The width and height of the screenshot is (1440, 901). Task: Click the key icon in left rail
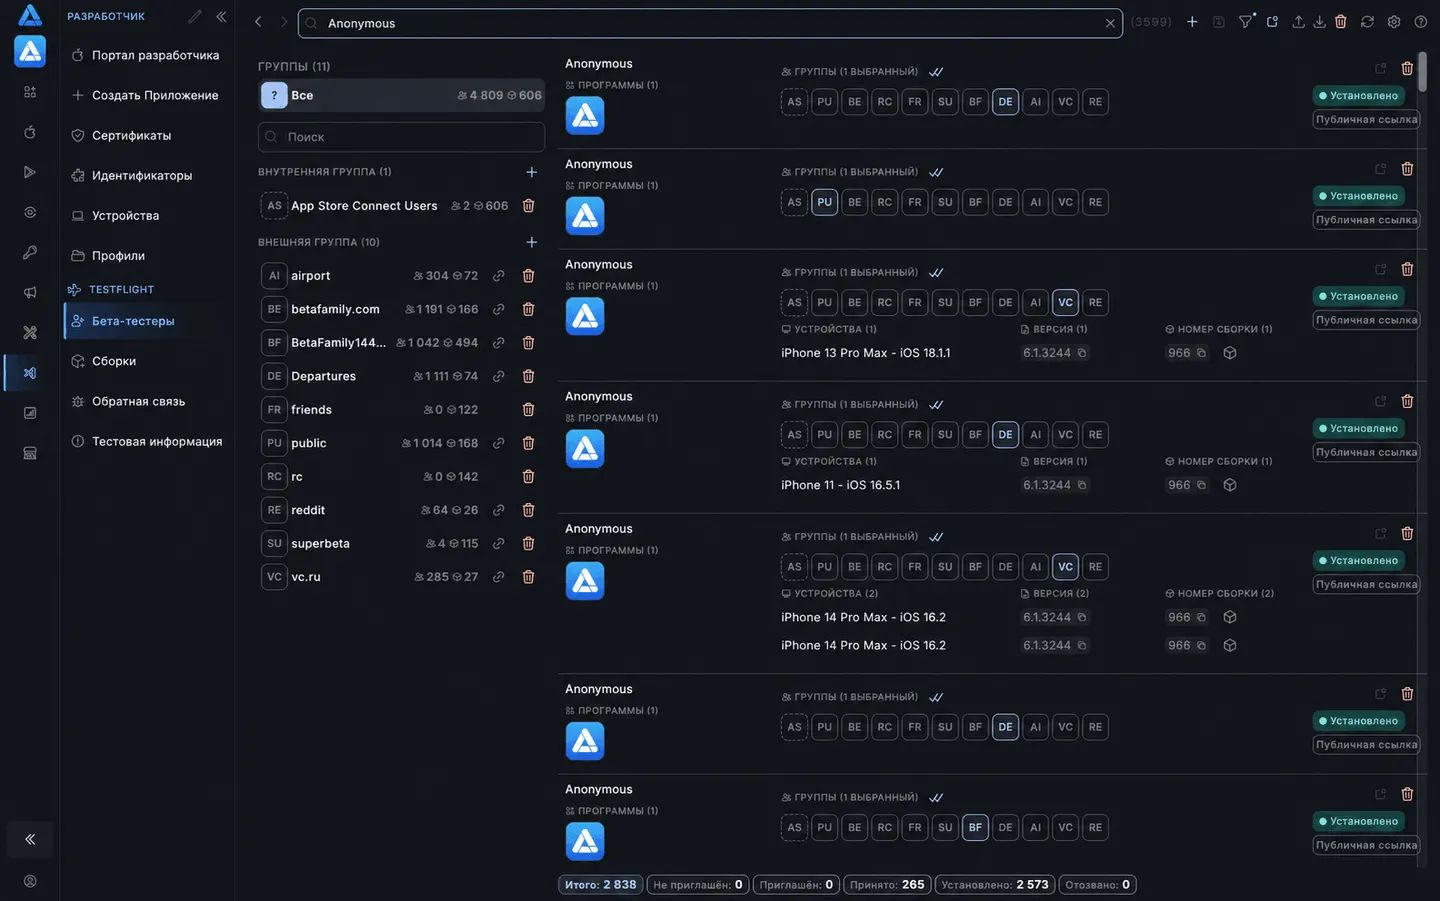click(30, 253)
